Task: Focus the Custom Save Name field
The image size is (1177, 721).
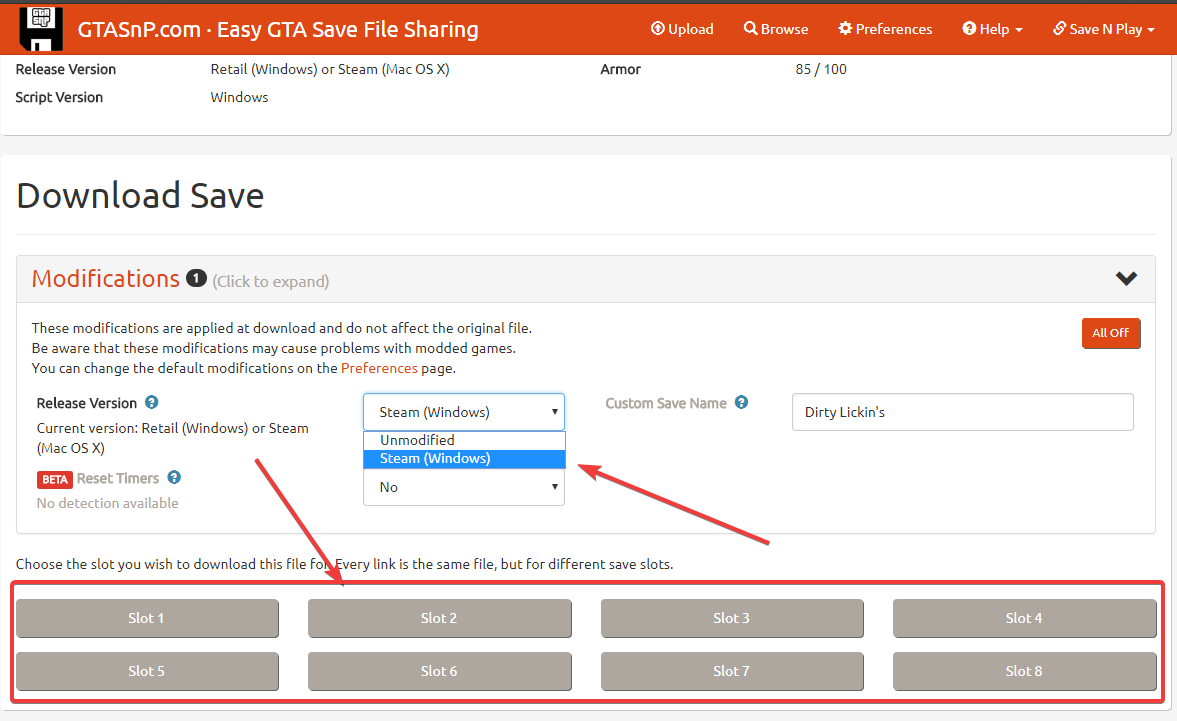Action: coord(962,412)
